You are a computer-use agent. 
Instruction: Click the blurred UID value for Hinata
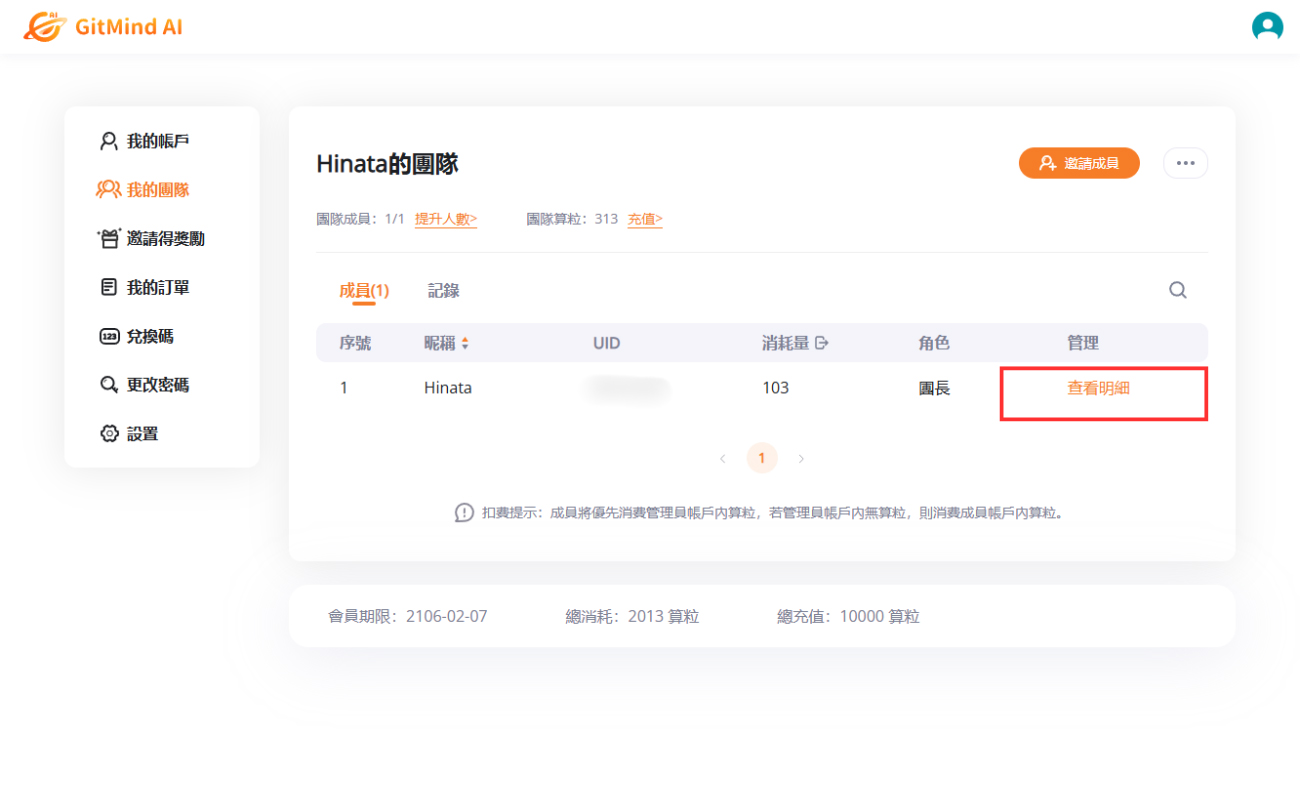[x=628, y=388]
